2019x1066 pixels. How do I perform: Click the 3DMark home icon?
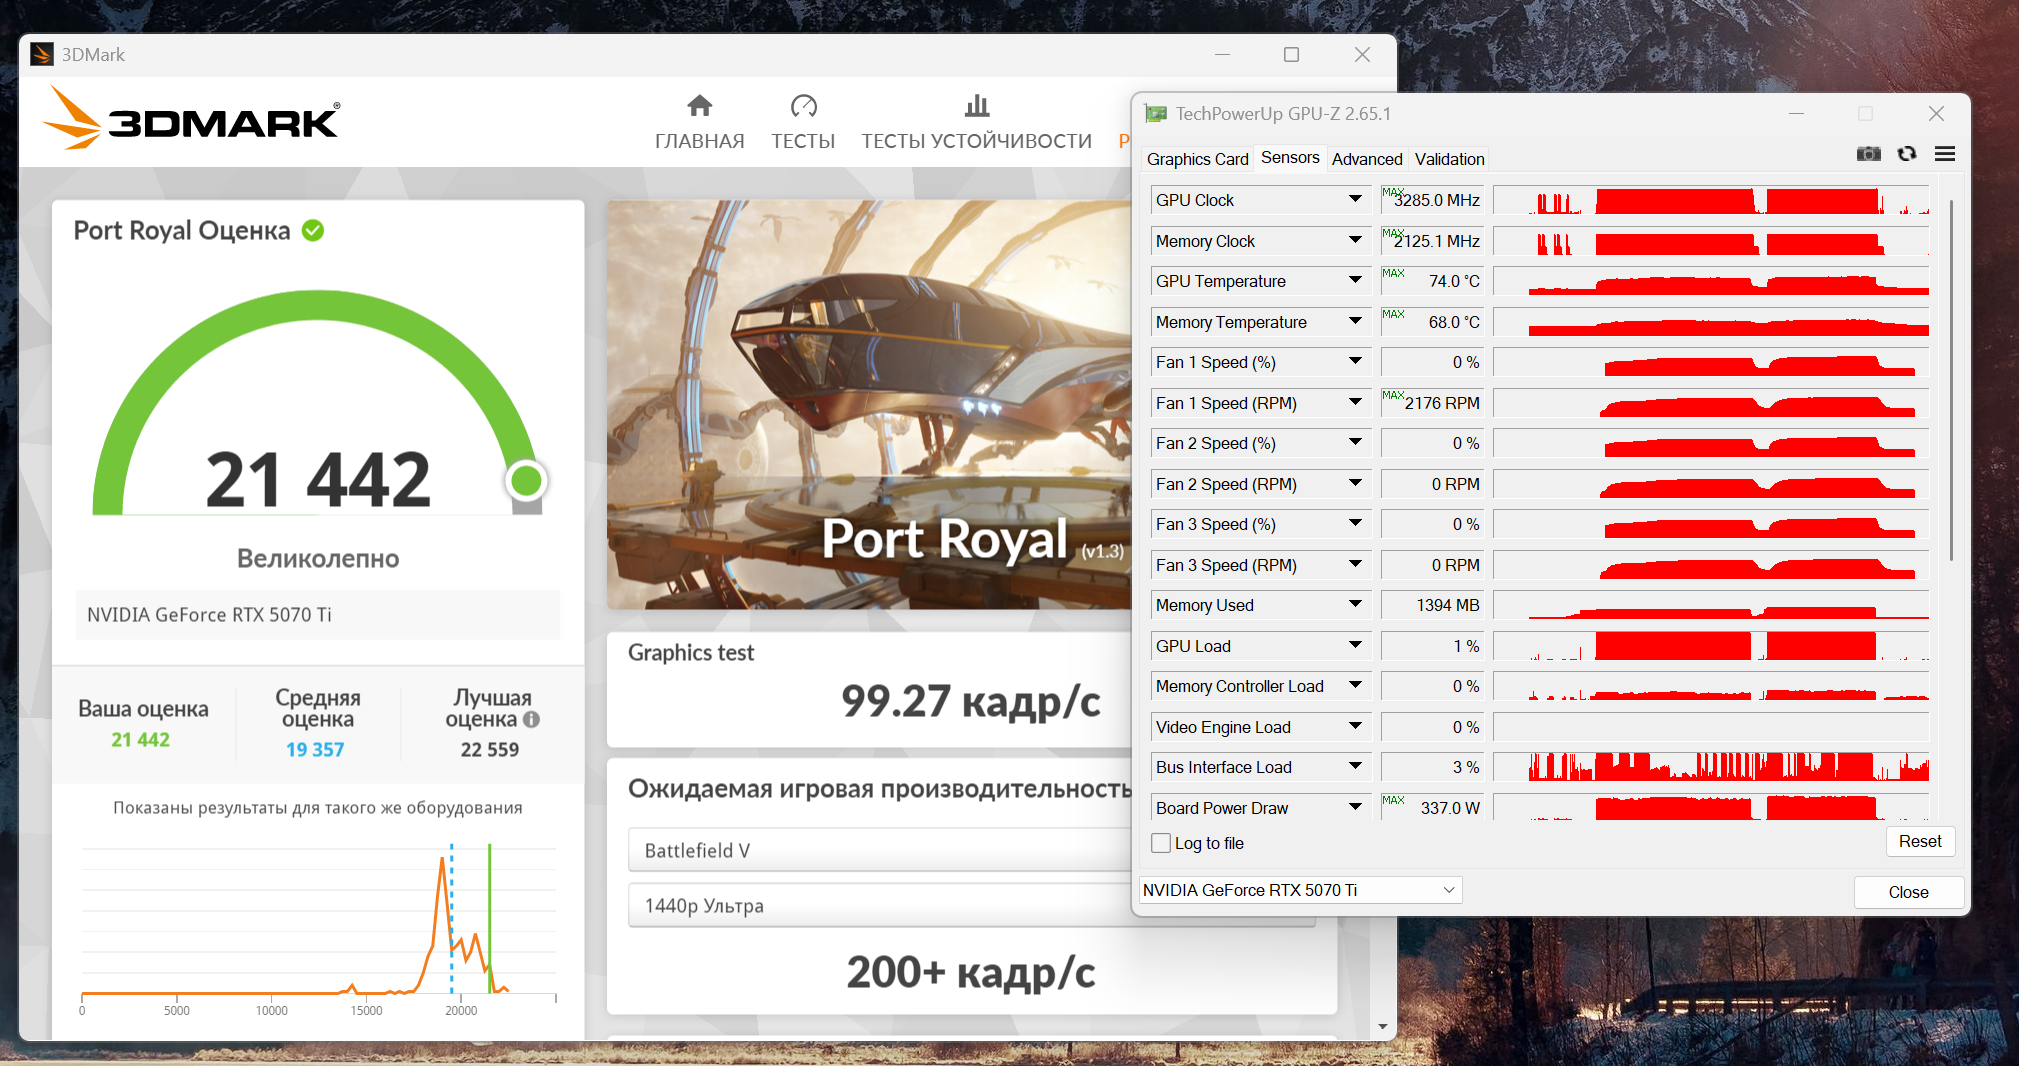point(700,105)
